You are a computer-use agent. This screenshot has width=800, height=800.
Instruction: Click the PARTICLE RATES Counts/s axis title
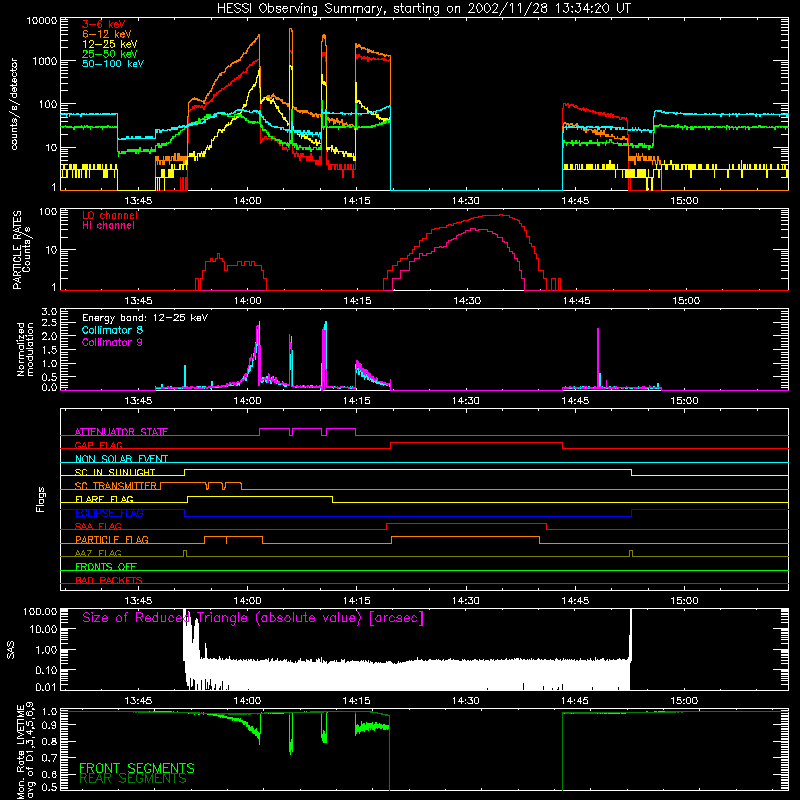coord(21,249)
